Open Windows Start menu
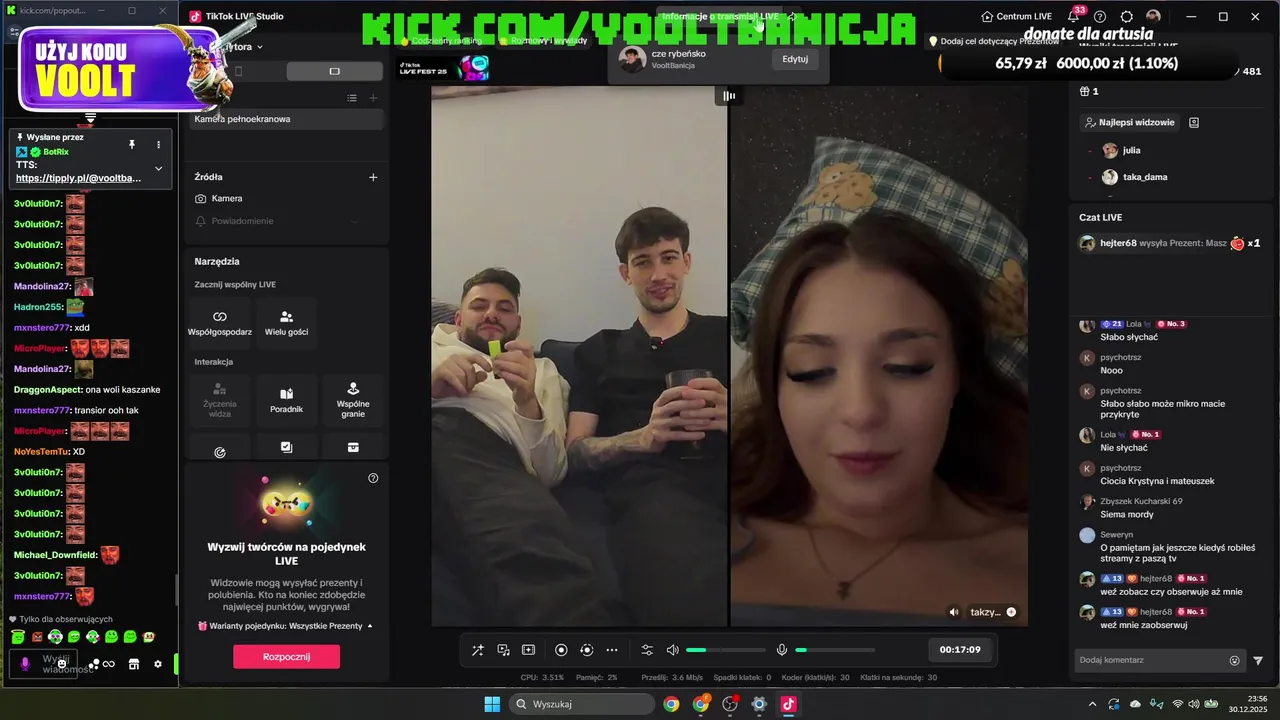Screen dimensions: 1280x720 point(492,704)
